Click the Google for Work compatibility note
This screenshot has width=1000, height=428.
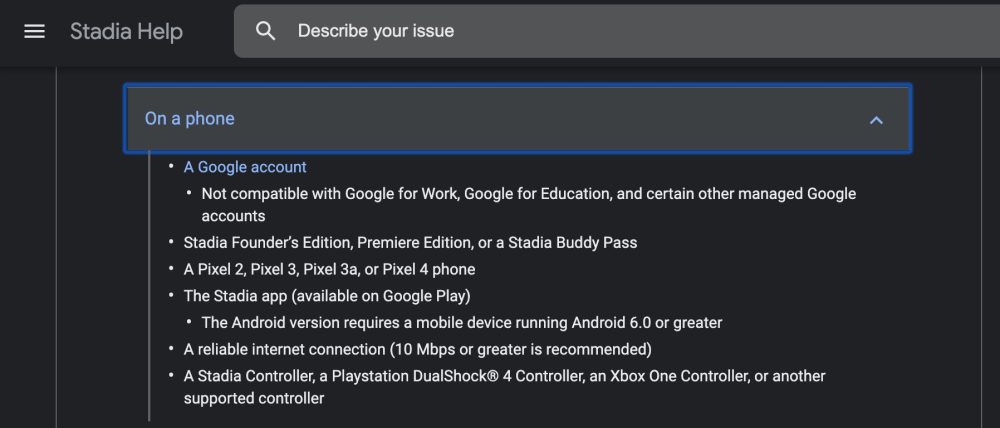(x=528, y=194)
